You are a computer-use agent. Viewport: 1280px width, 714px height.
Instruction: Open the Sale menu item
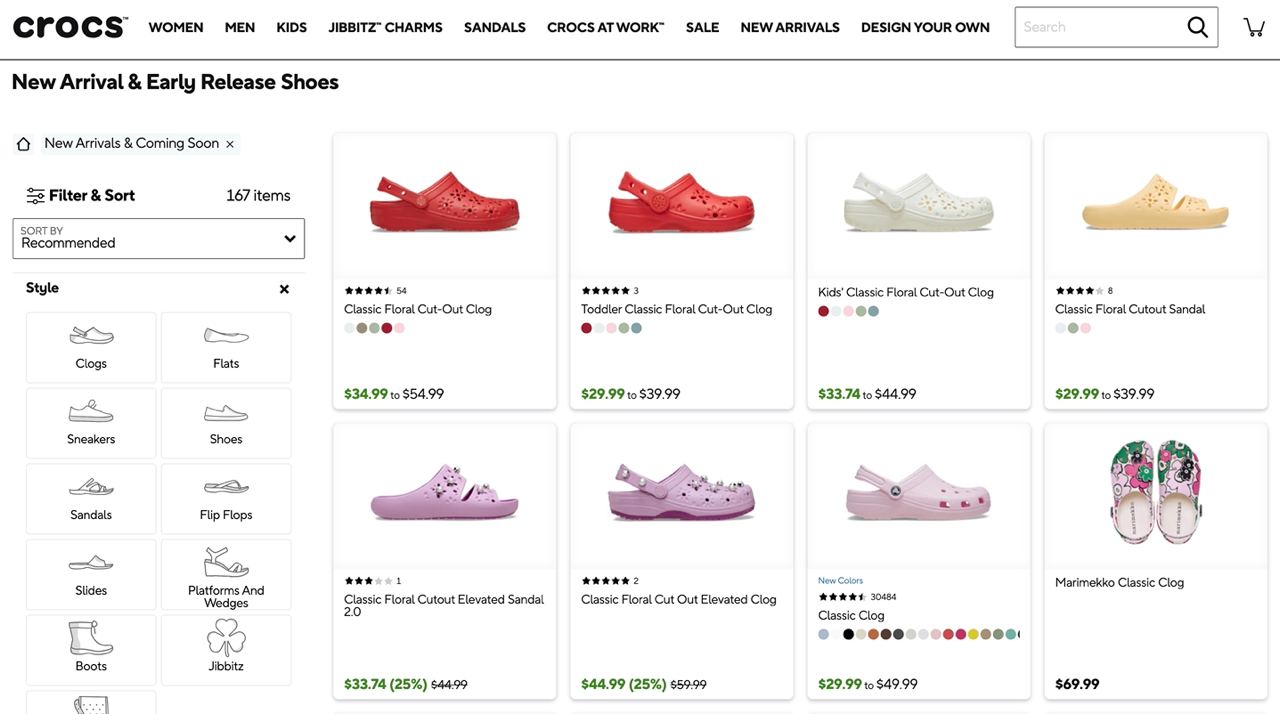point(702,27)
